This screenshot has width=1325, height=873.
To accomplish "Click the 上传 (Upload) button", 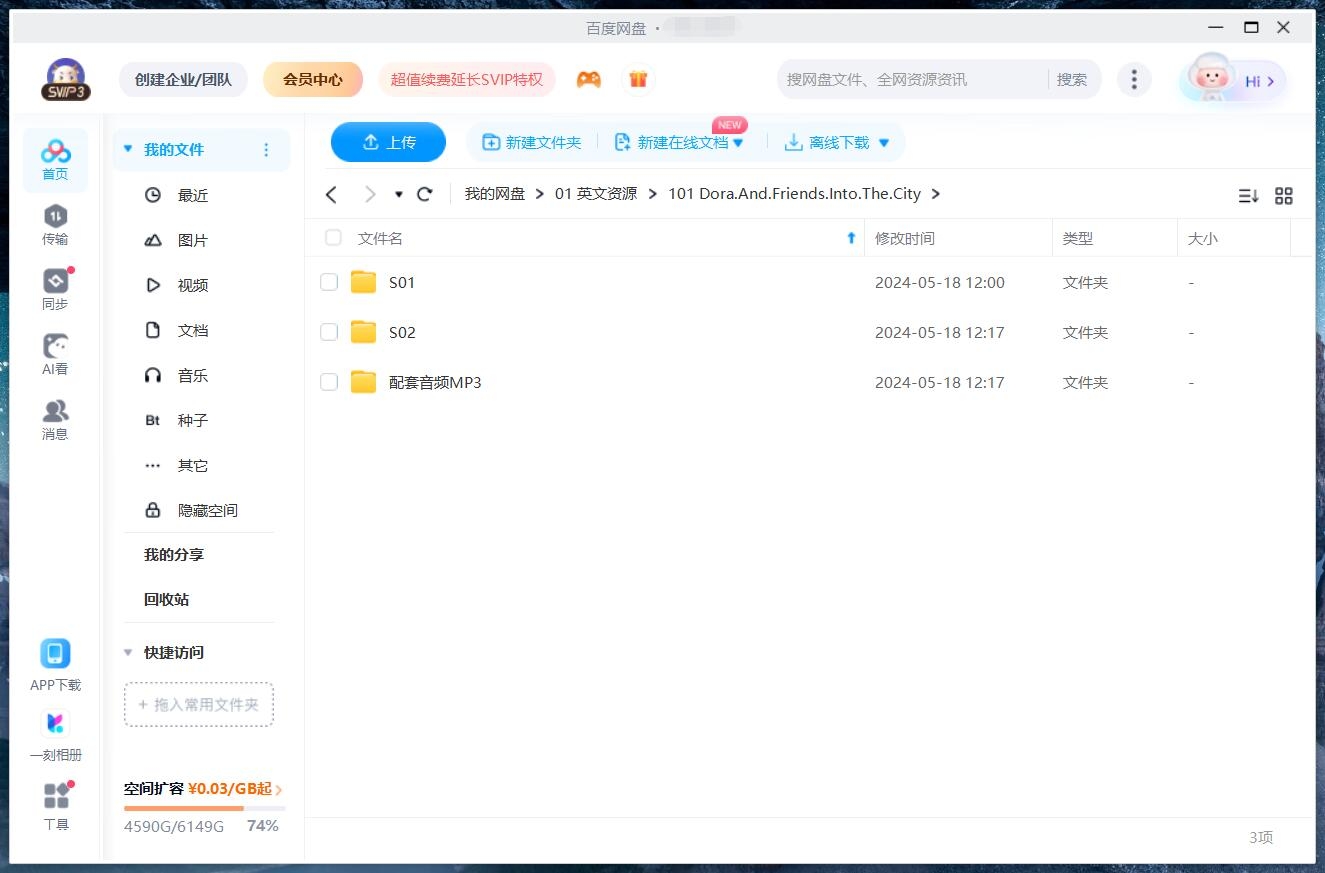I will coord(388,142).
